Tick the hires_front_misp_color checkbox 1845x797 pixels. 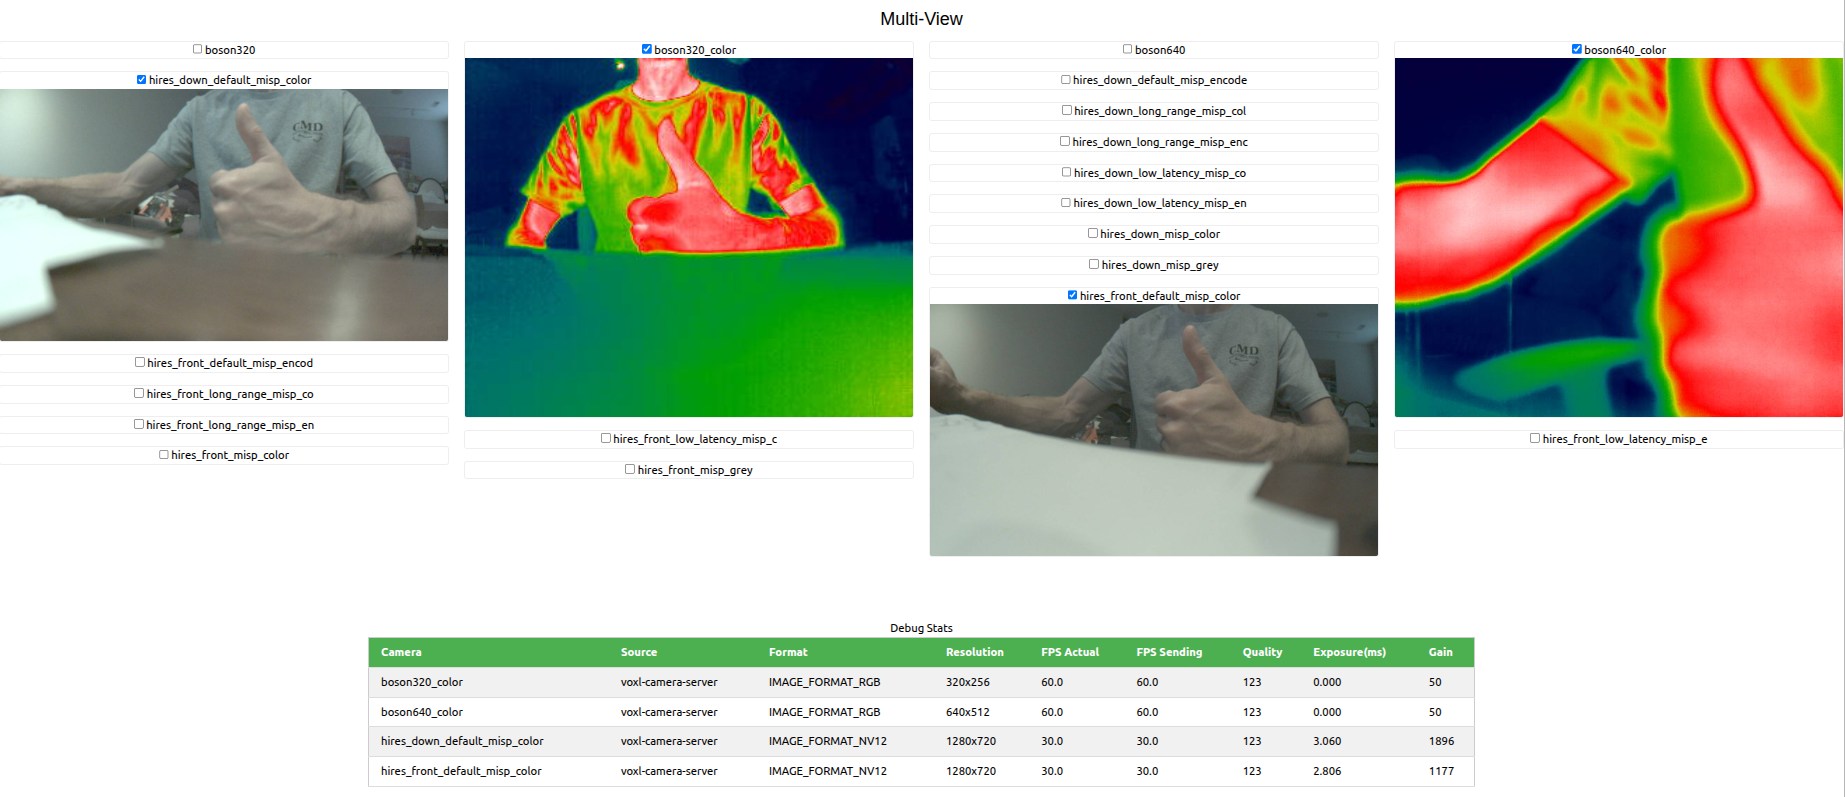163,455
